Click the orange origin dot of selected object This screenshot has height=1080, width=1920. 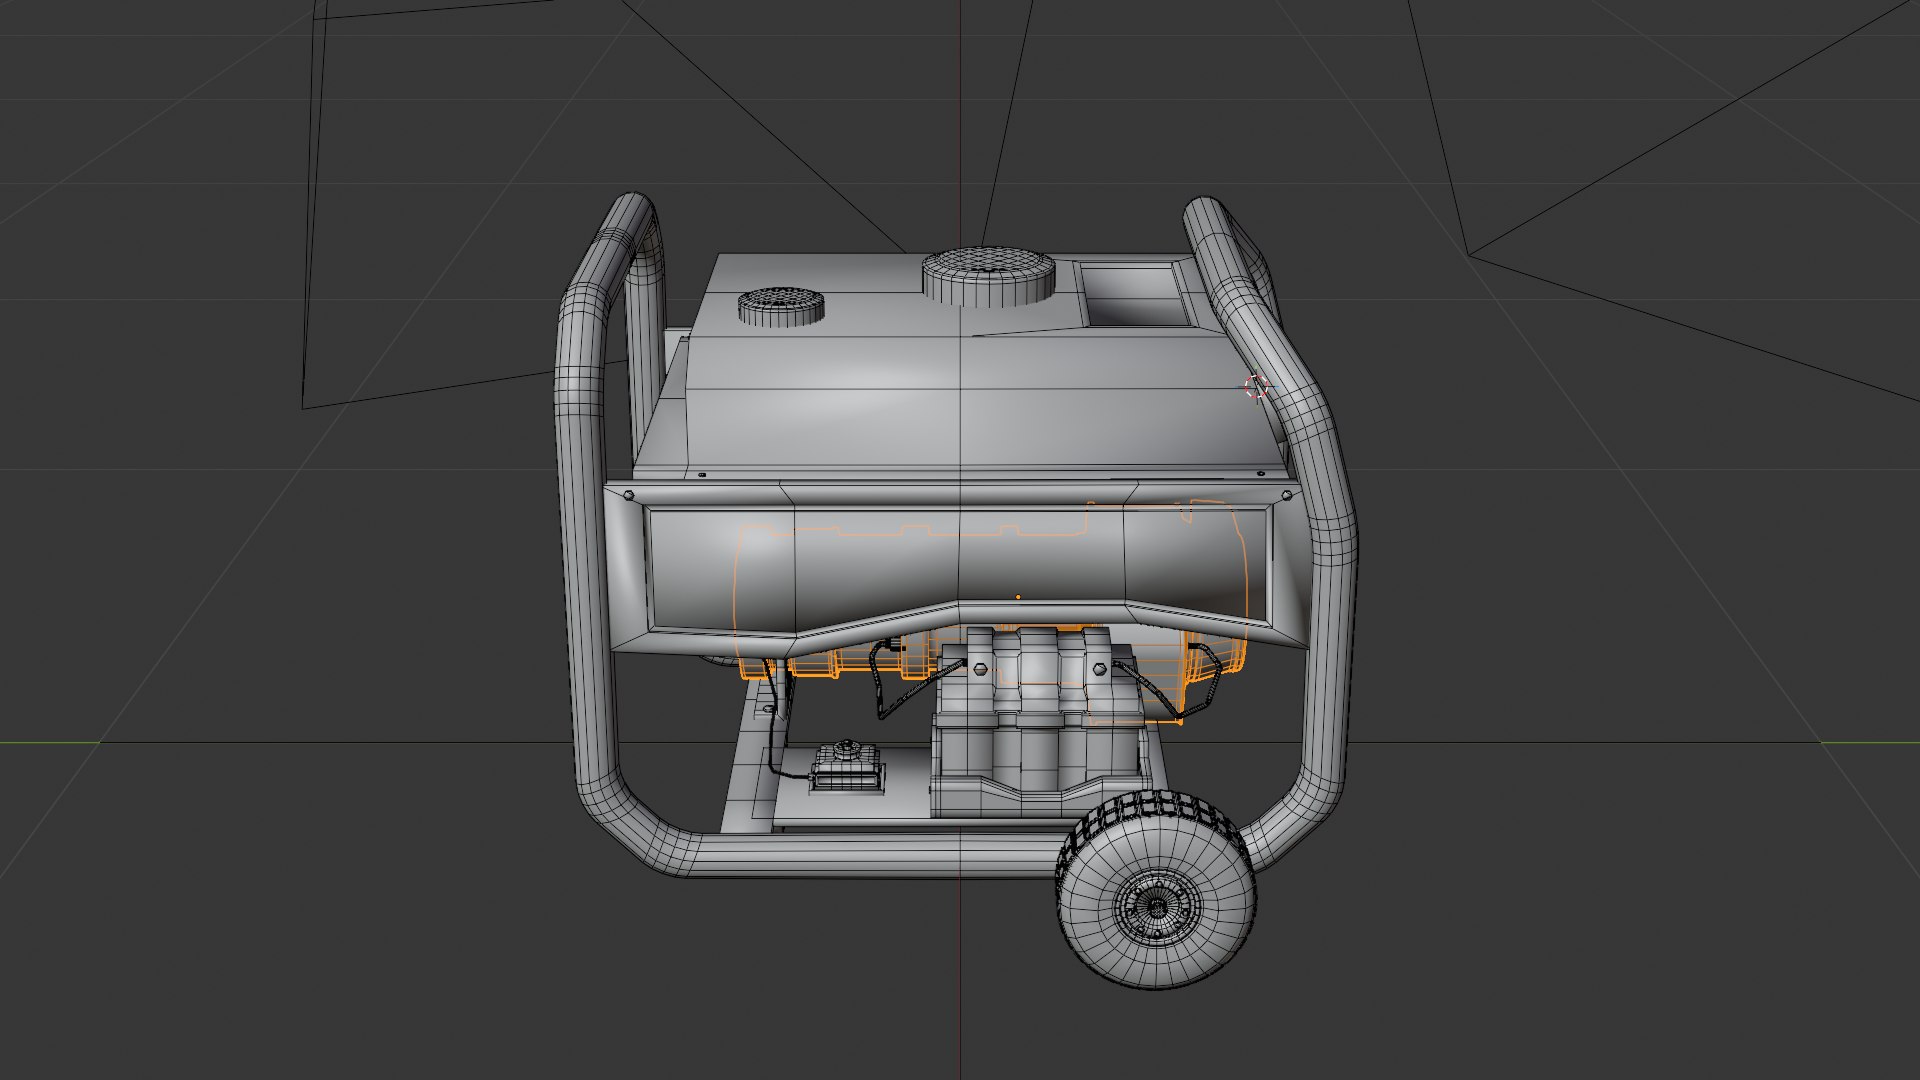[x=1018, y=597]
